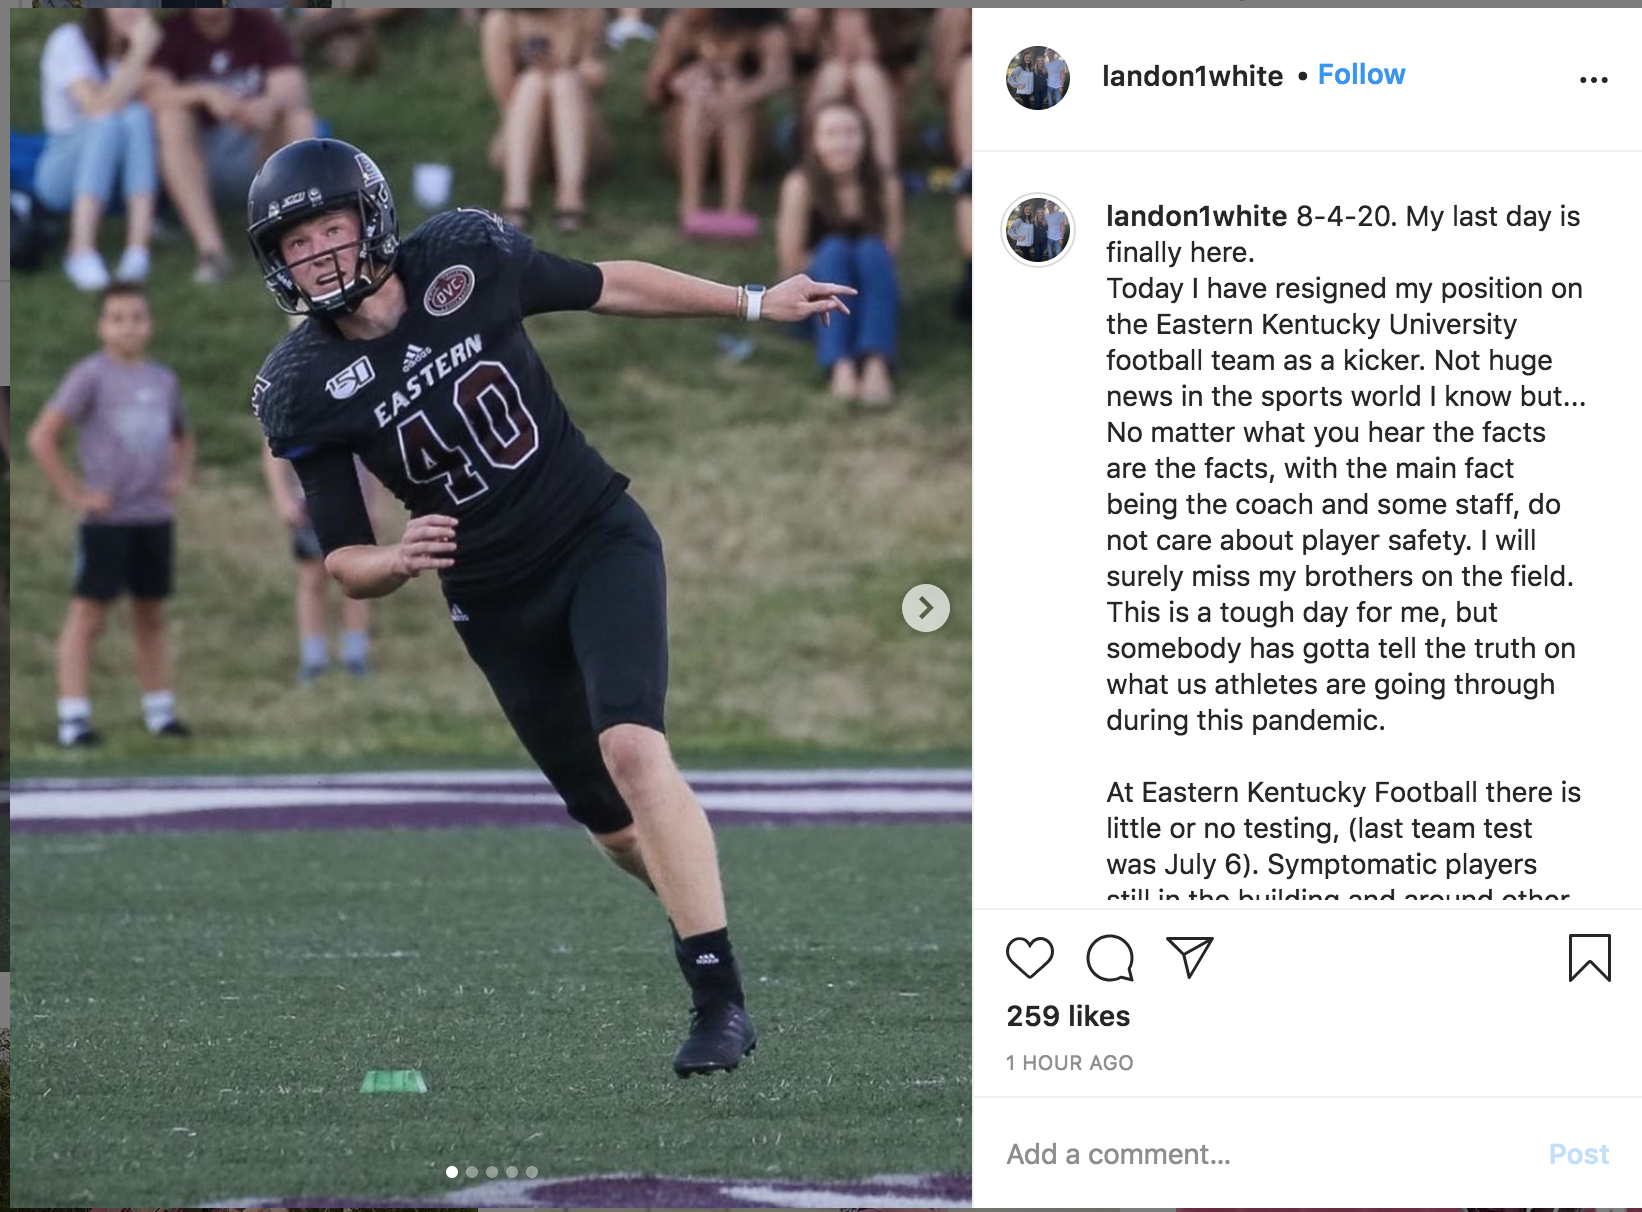Open the header profile picture avatar
The width and height of the screenshot is (1642, 1212).
click(1038, 77)
